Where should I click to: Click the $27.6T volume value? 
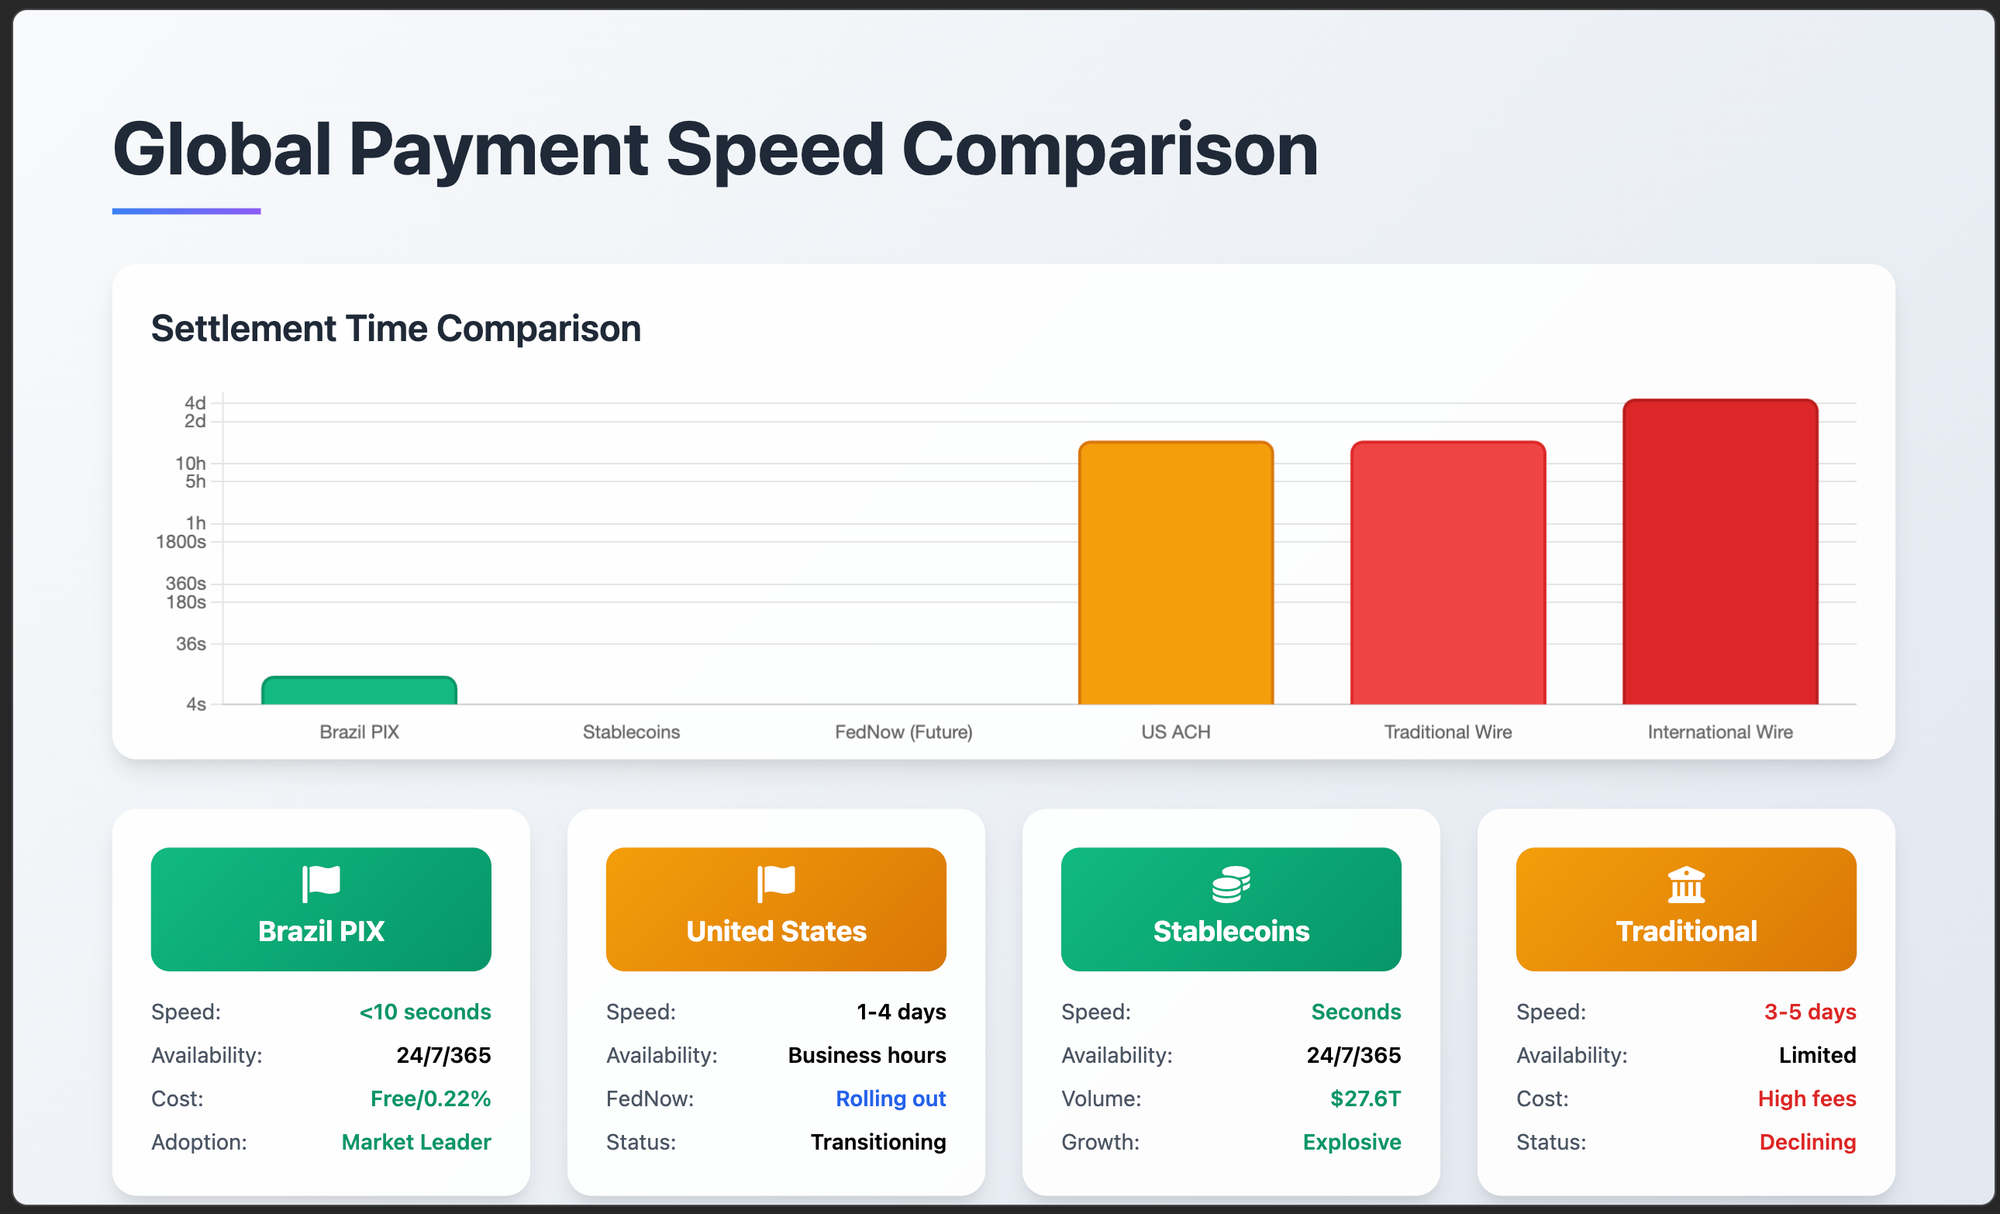click(1365, 1099)
